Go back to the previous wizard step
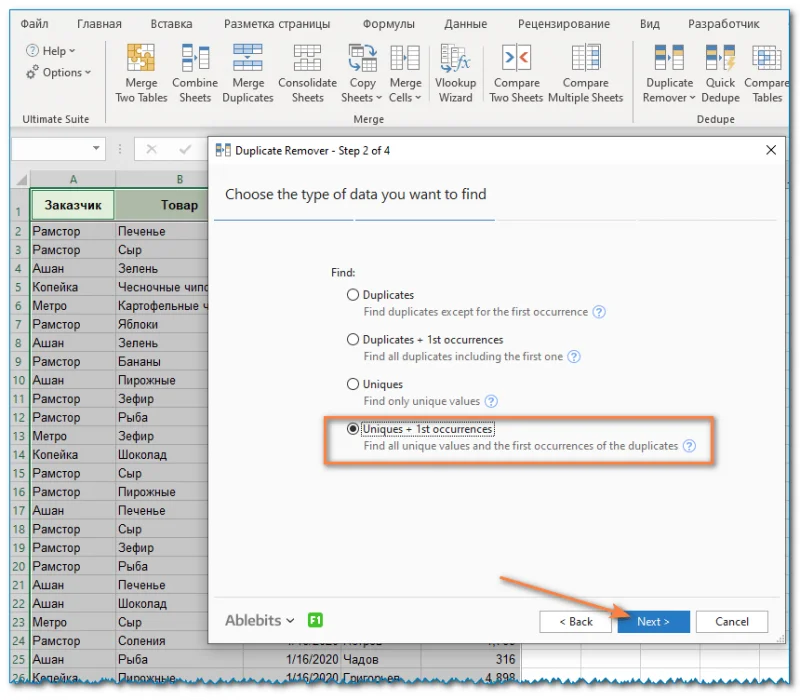The width and height of the screenshot is (800, 700). tap(575, 621)
